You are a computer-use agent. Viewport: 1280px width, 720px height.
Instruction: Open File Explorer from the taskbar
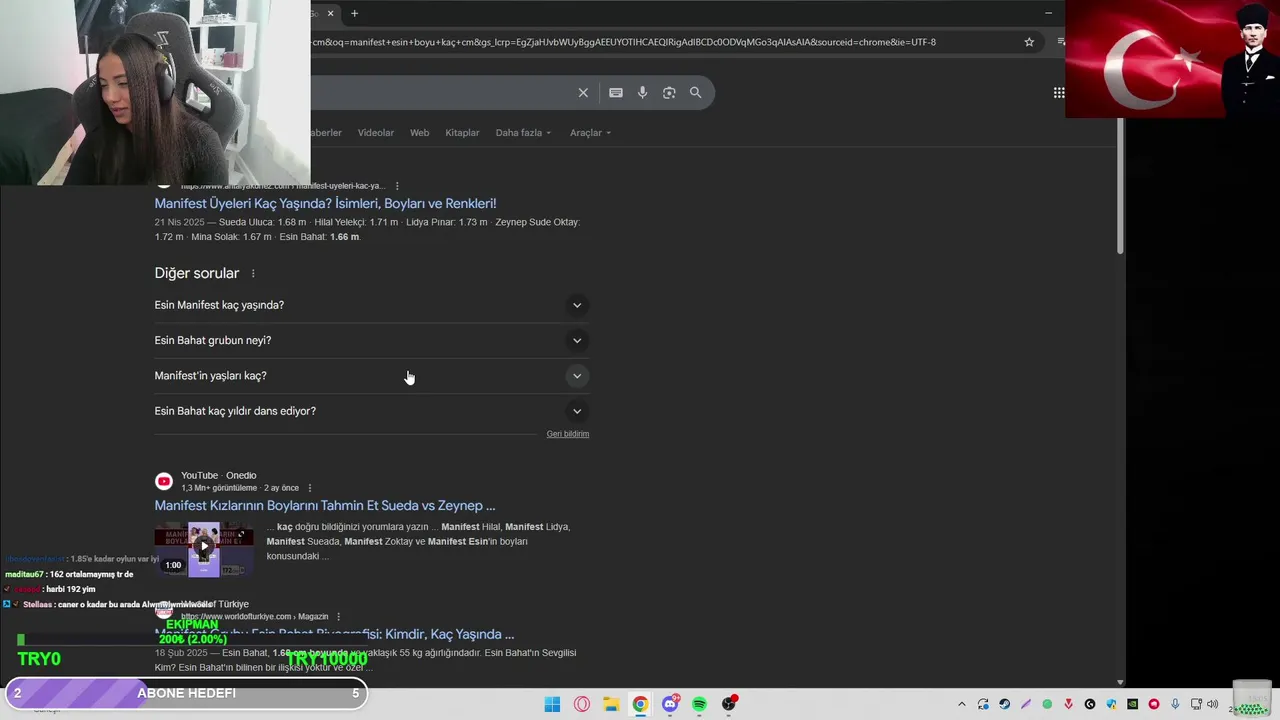click(611, 704)
